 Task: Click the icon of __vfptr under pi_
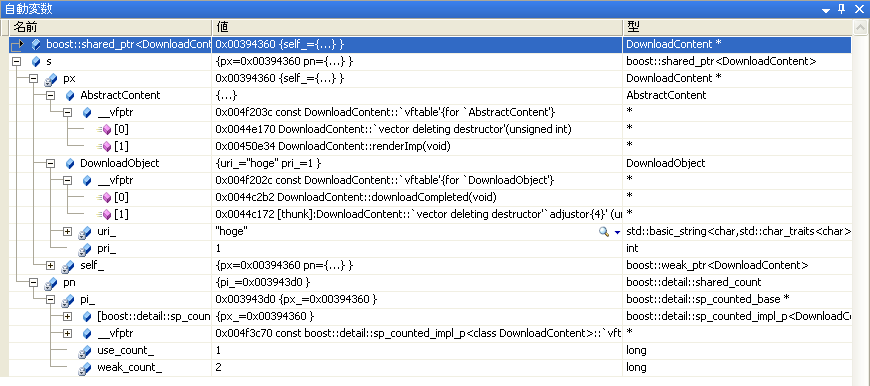click(x=87, y=333)
